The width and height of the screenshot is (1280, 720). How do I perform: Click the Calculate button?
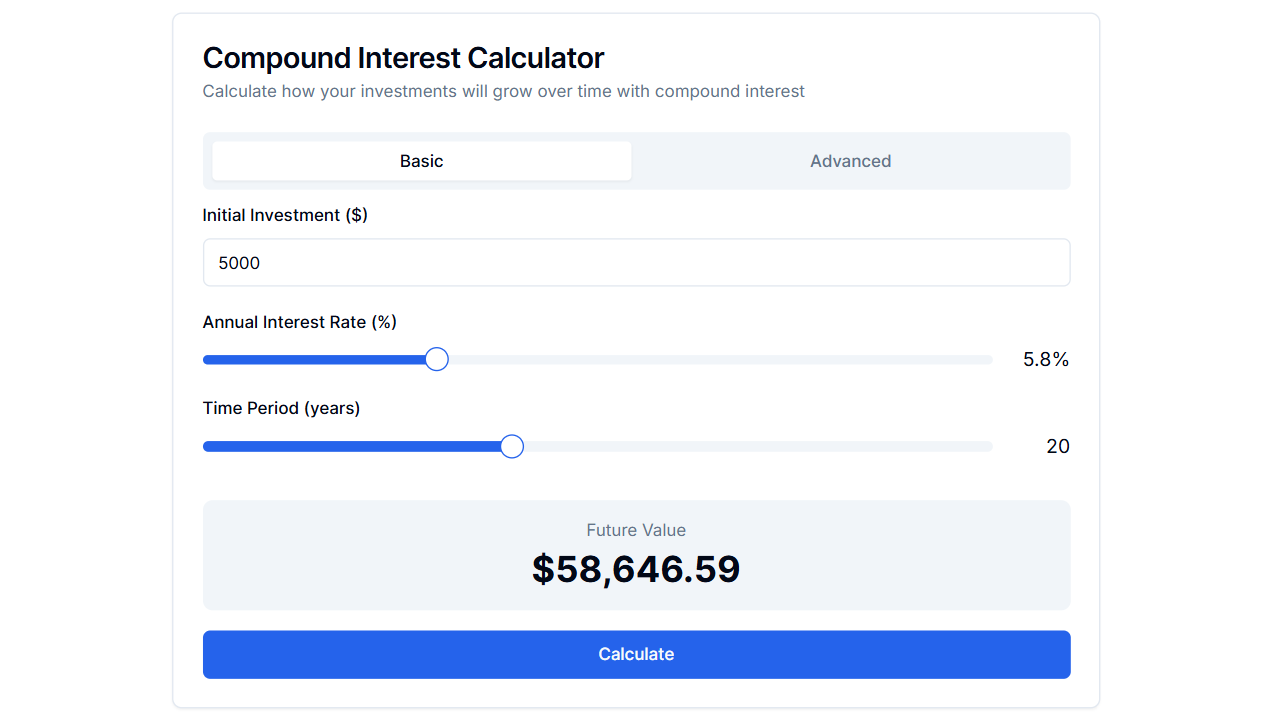click(x=636, y=654)
